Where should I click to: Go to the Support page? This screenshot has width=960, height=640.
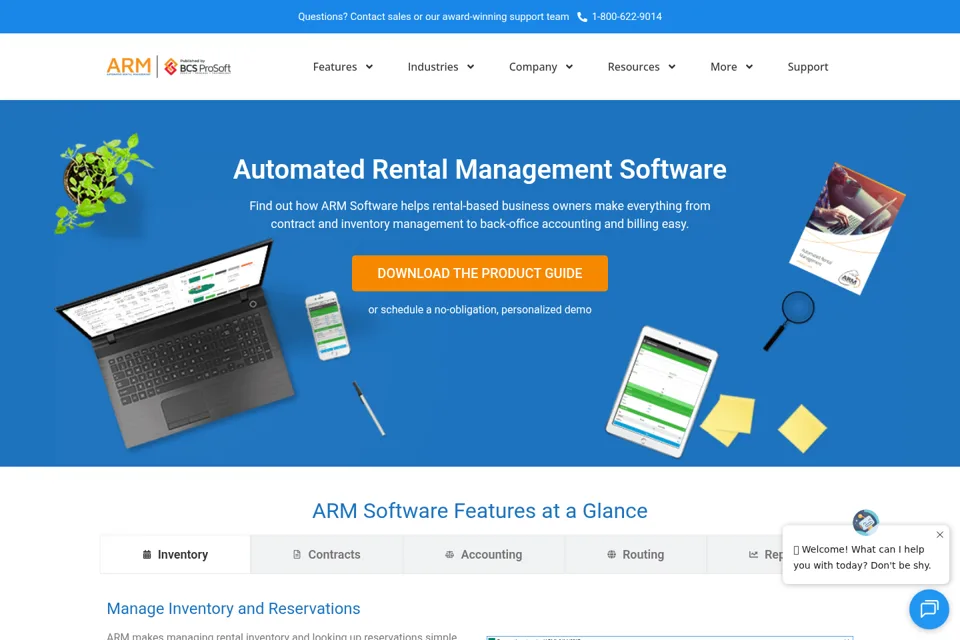coord(808,67)
